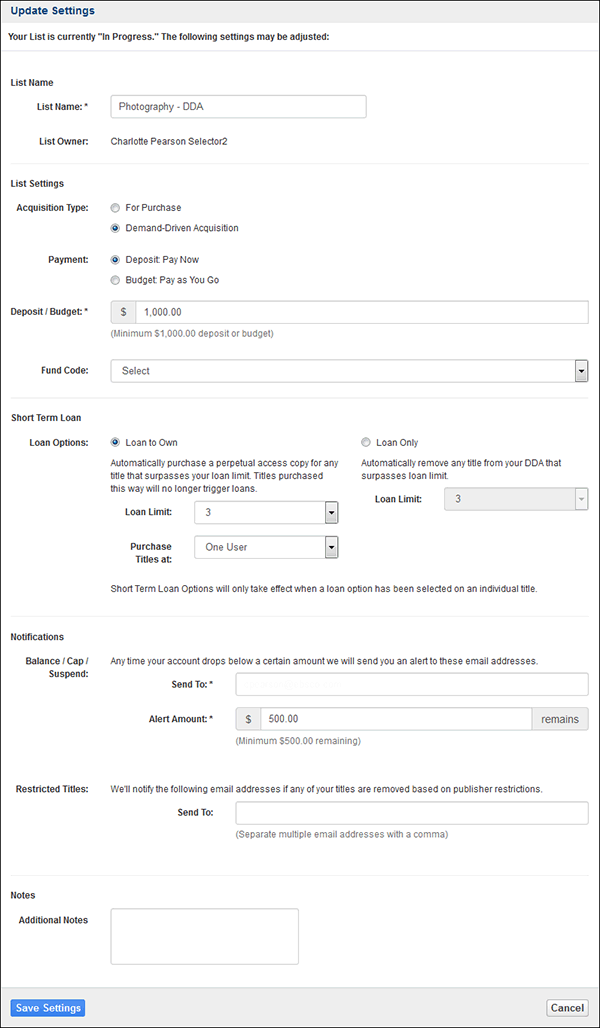Click the 'List Owner:' label
The height and width of the screenshot is (1028, 600).
(x=63, y=141)
